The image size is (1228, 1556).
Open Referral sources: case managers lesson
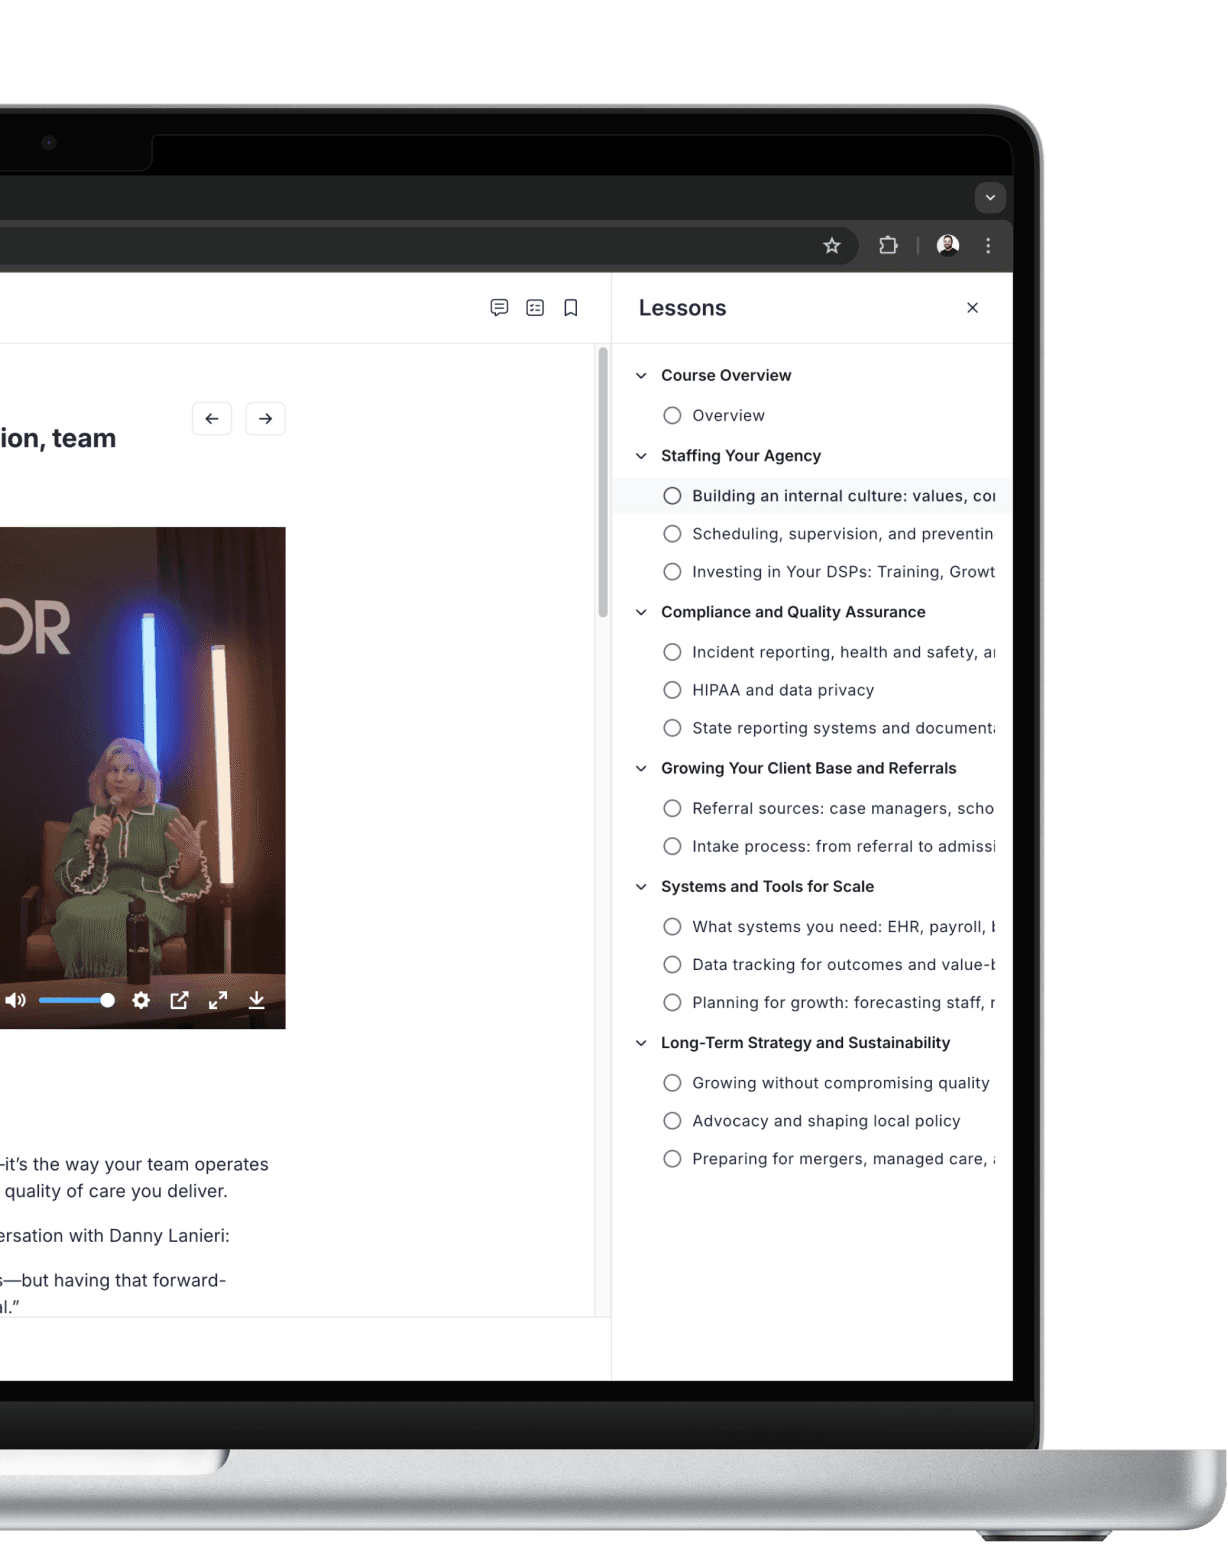click(842, 808)
